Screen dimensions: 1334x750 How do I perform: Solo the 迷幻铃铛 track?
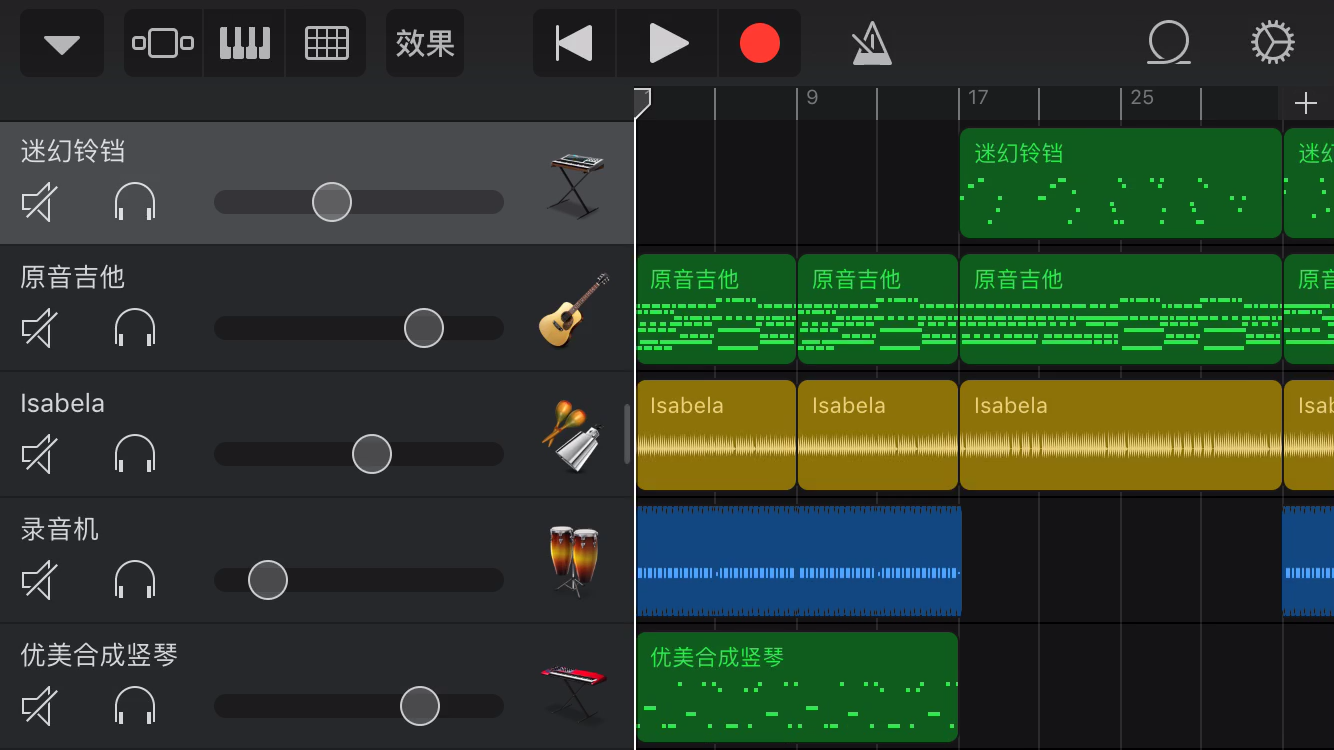pos(135,203)
